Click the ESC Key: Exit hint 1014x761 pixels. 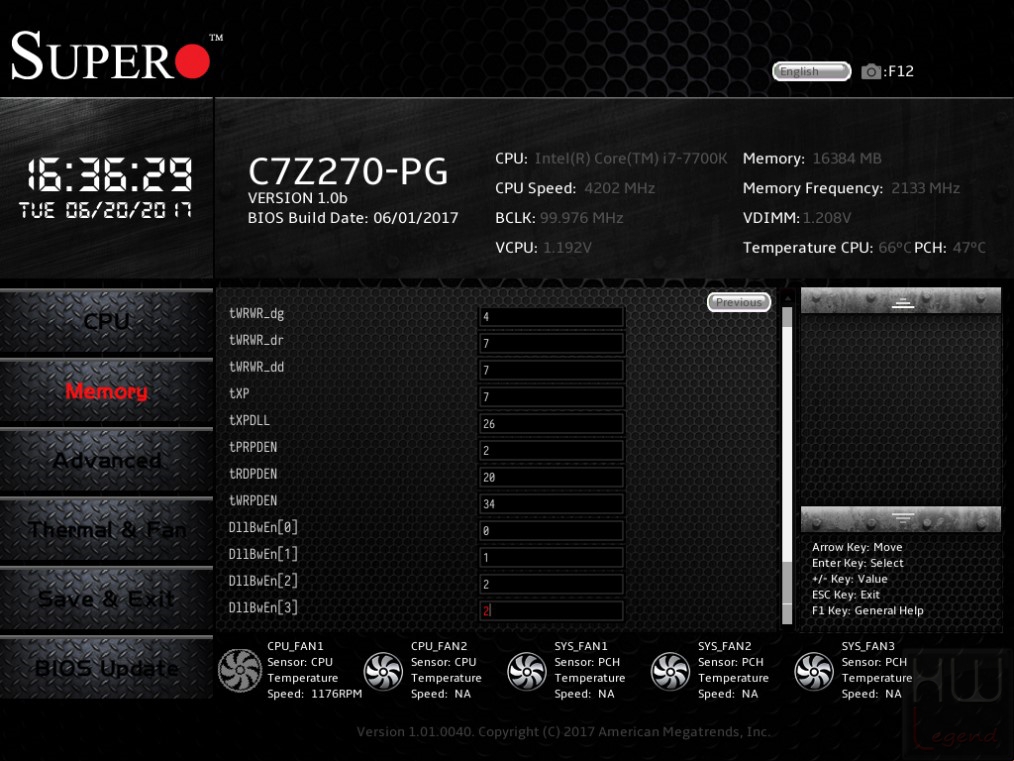click(x=846, y=595)
